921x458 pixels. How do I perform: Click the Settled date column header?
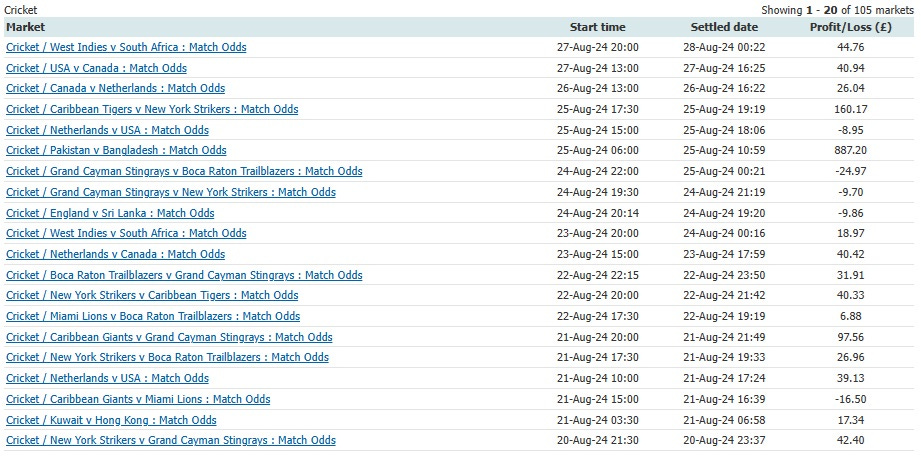pyautogui.click(x=724, y=27)
